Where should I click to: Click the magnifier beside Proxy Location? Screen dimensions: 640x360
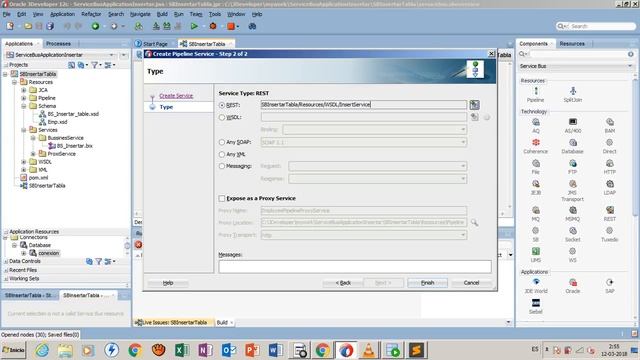(474, 222)
